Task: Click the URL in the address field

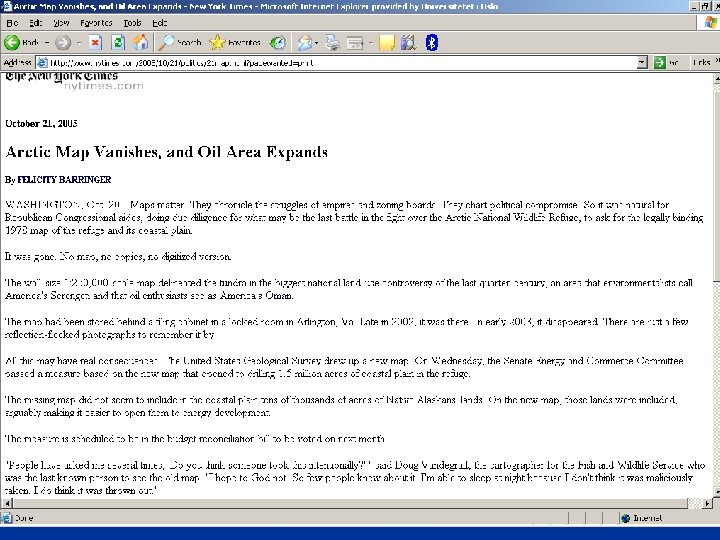Action: (x=181, y=63)
